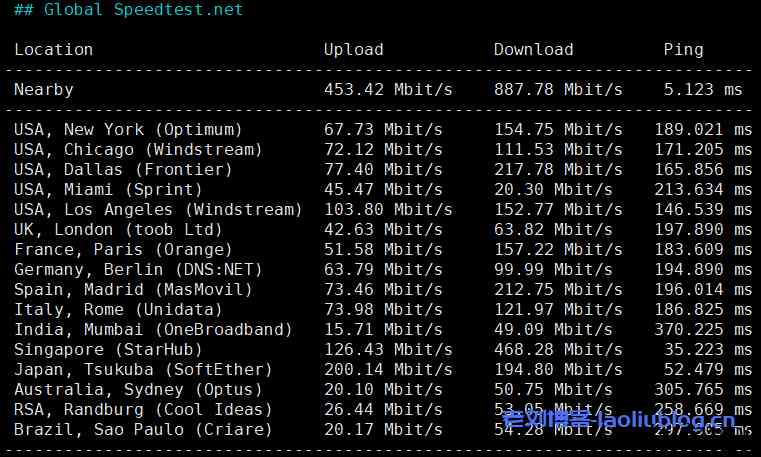
Task: Select Paris ping "183.609 ms"
Action: tap(703, 249)
